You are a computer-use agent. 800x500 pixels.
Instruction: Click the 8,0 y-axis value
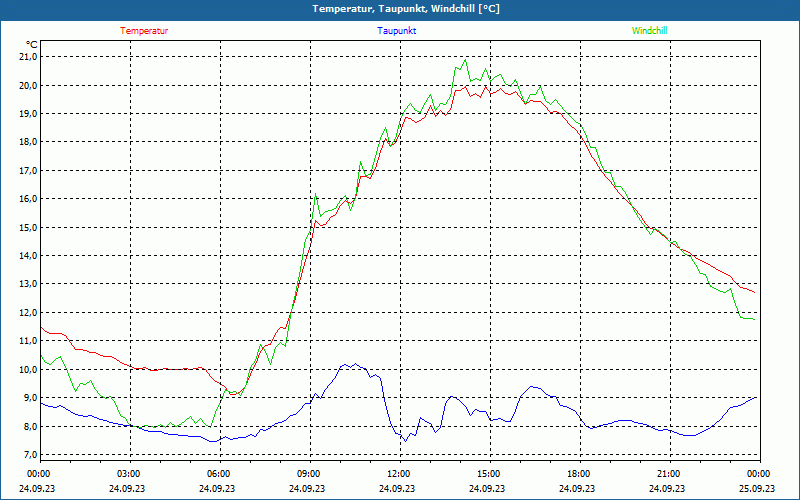[x=30, y=426]
